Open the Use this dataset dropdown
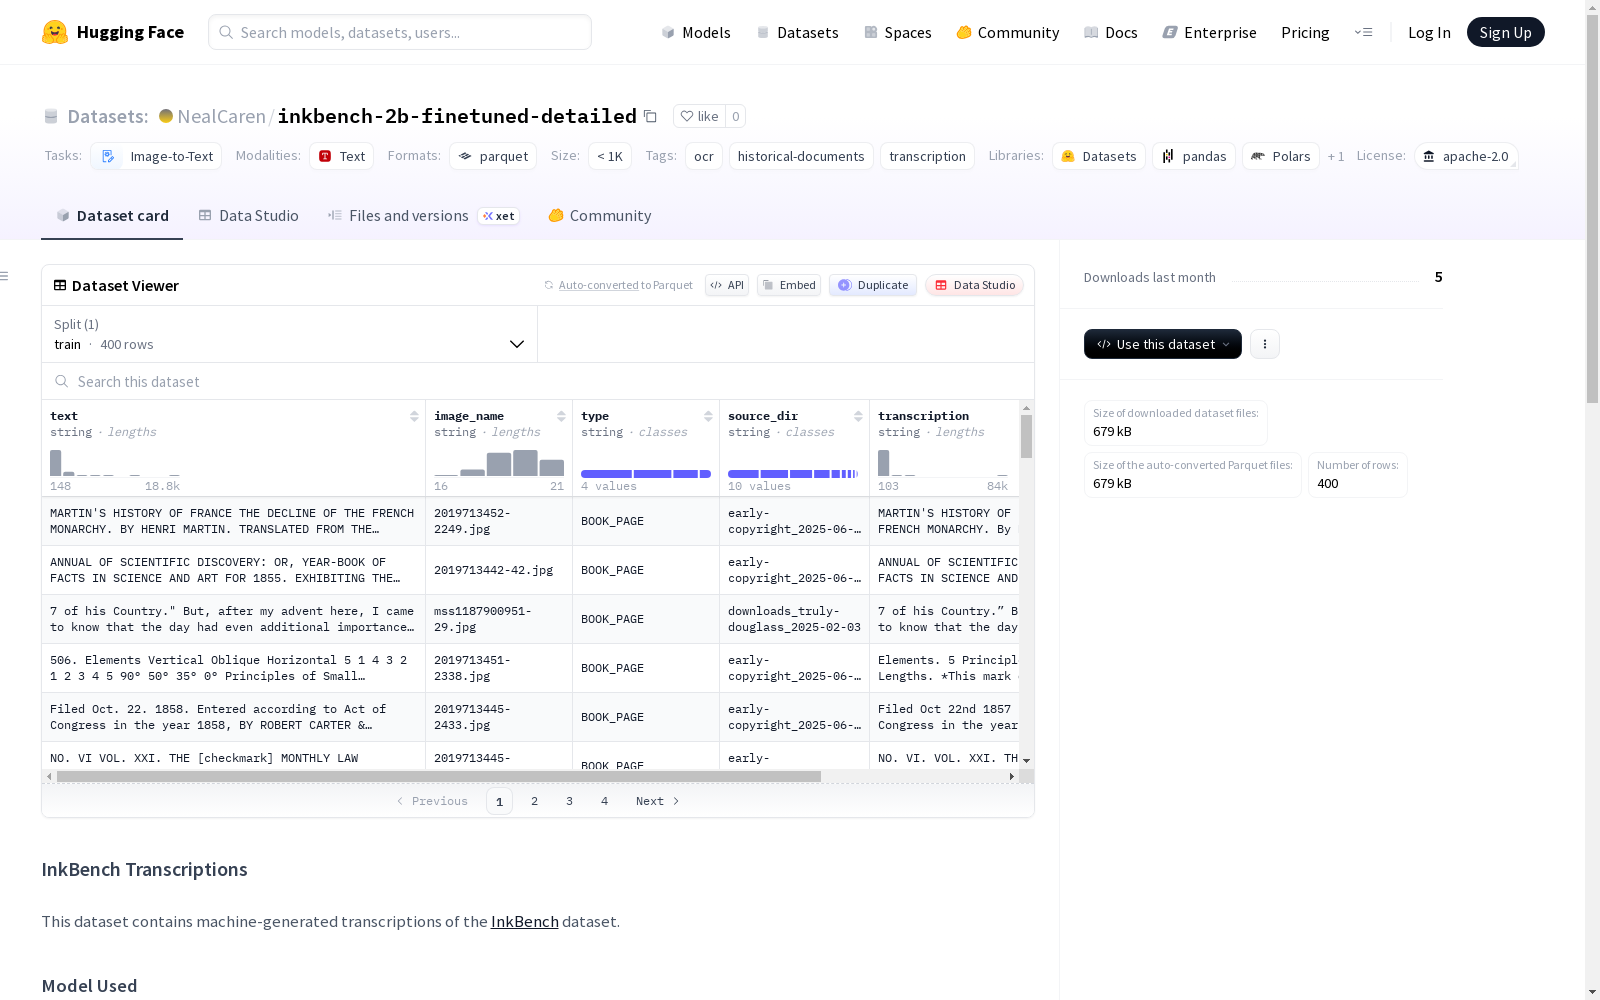1600x1000 pixels. (1163, 344)
